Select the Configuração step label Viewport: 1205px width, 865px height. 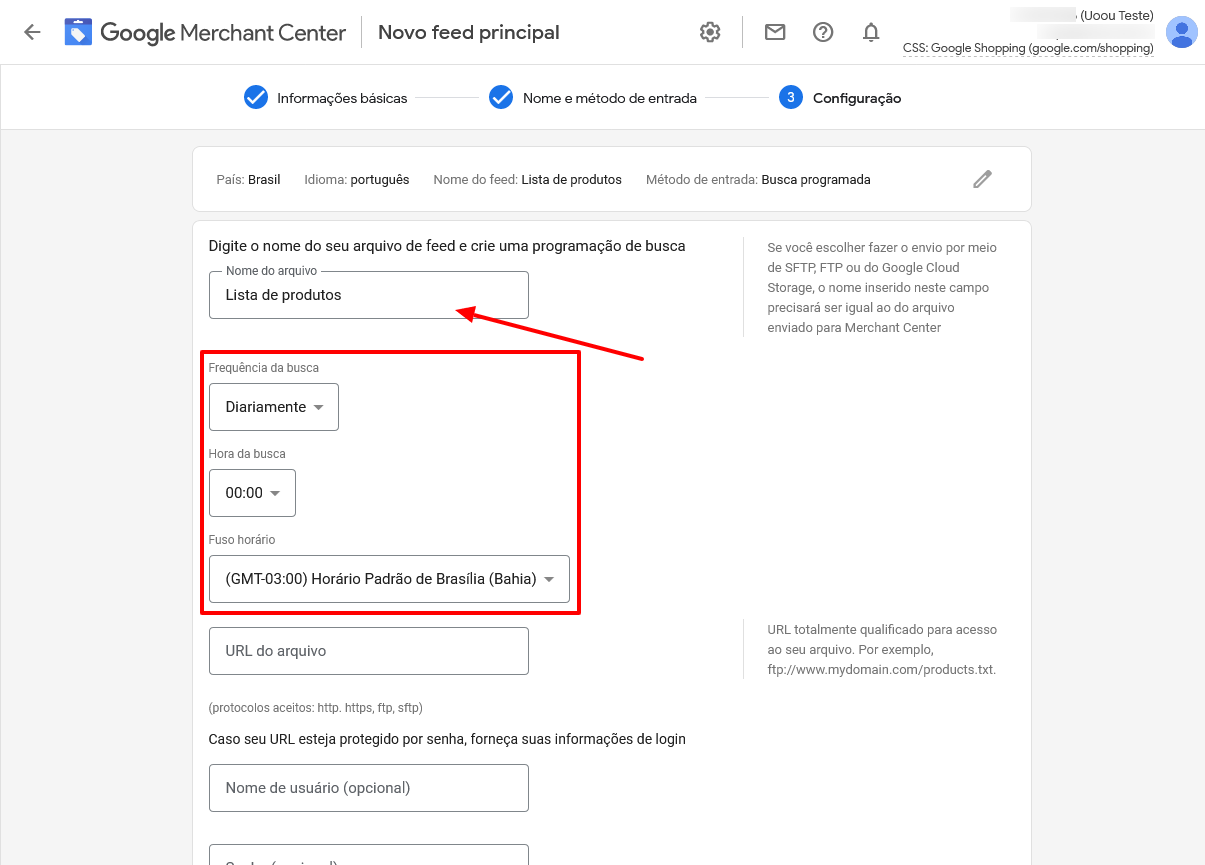pyautogui.click(x=857, y=98)
